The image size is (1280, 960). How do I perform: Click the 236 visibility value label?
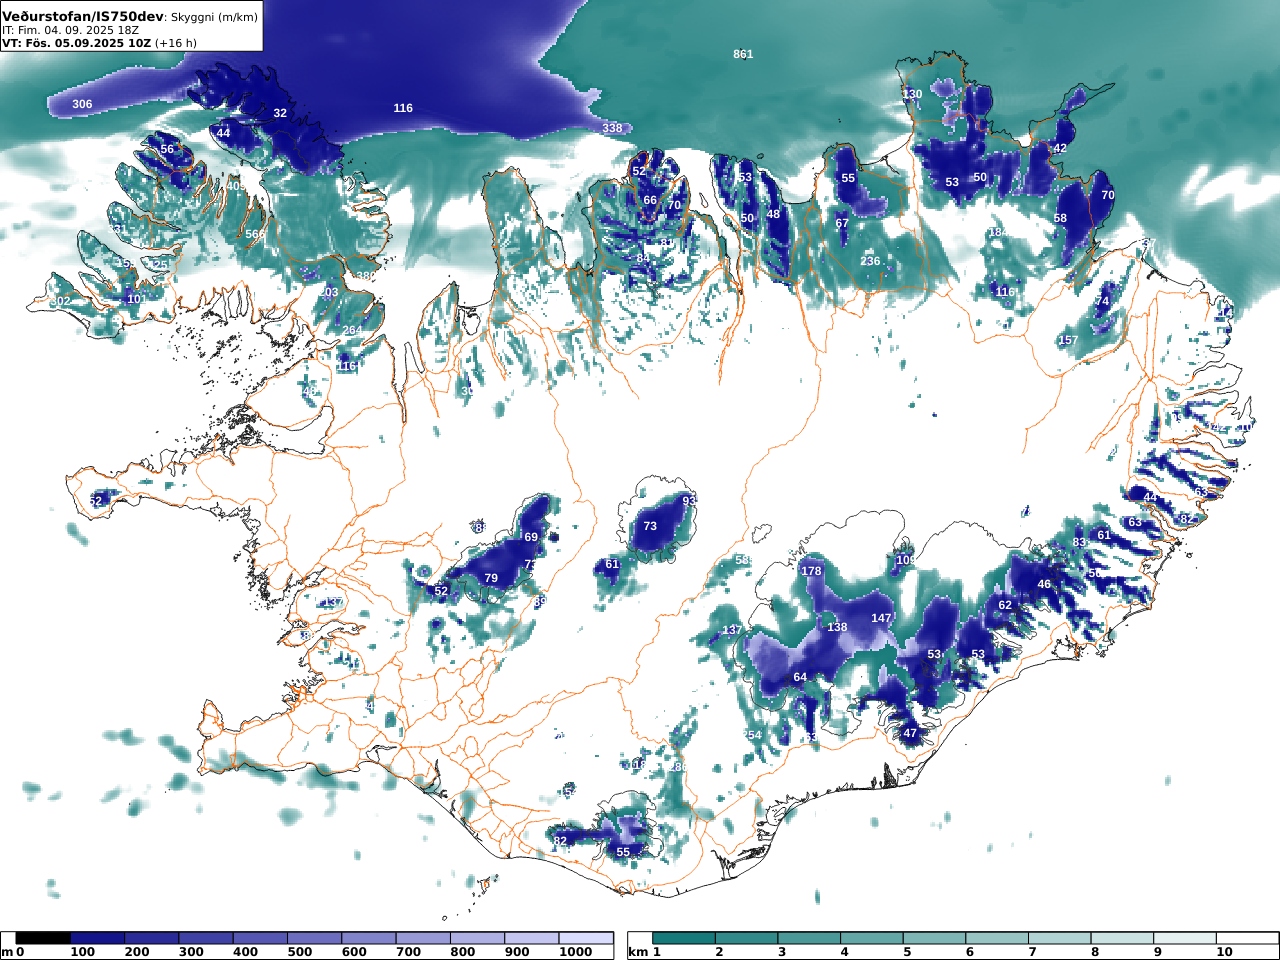(x=870, y=261)
